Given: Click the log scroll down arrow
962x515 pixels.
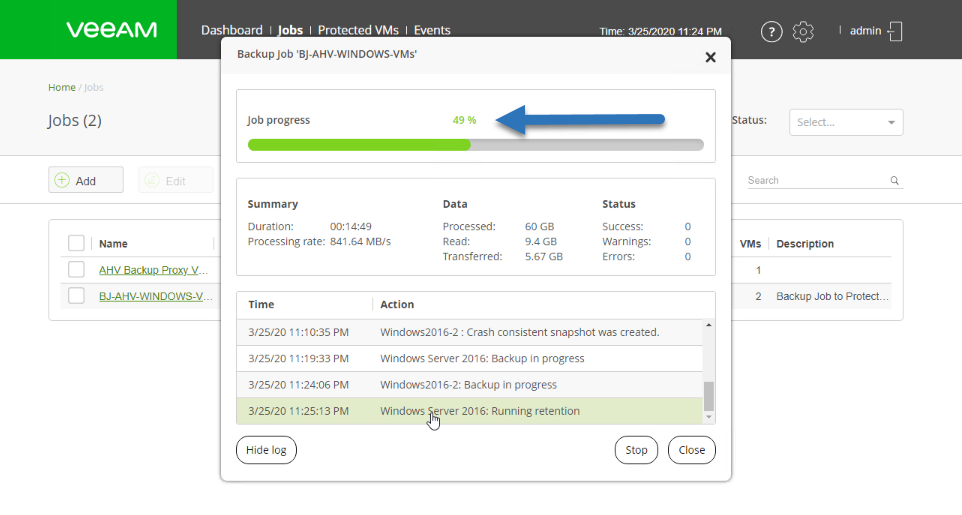Looking at the screenshot, I should point(709,417).
